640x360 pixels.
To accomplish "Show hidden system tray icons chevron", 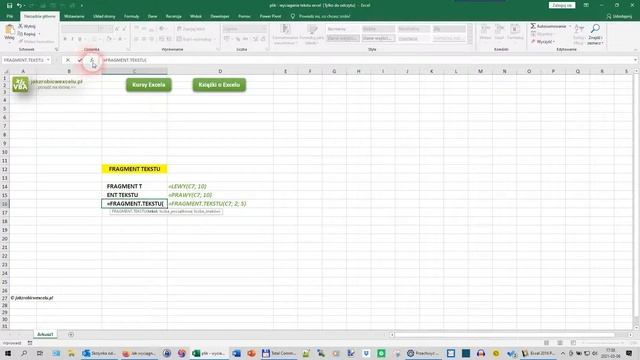I will (563, 353).
